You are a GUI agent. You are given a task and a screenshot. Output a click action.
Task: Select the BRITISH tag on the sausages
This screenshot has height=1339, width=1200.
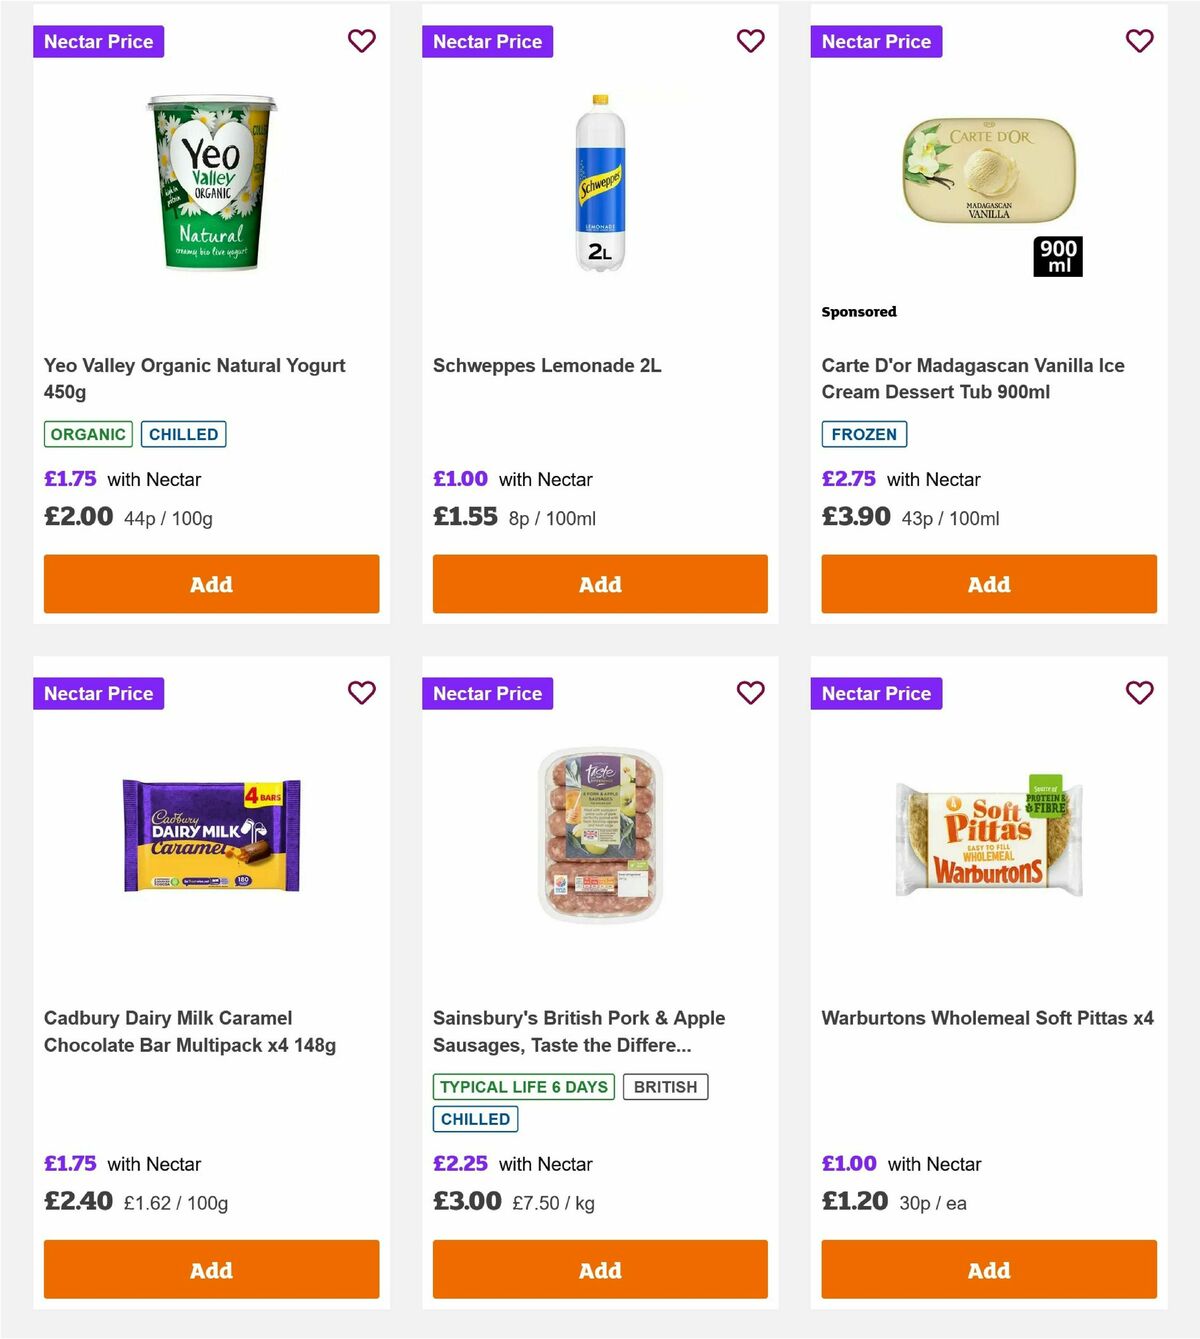point(666,1086)
